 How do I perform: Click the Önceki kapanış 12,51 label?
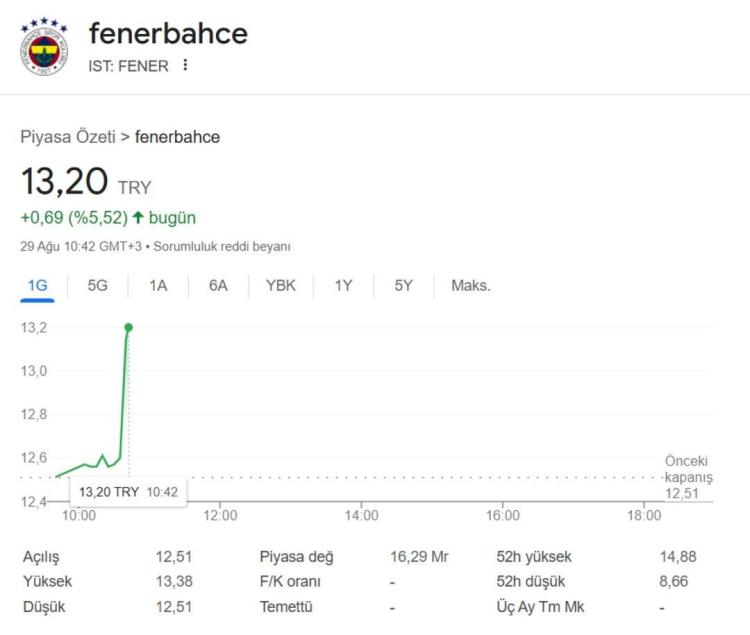coord(688,477)
